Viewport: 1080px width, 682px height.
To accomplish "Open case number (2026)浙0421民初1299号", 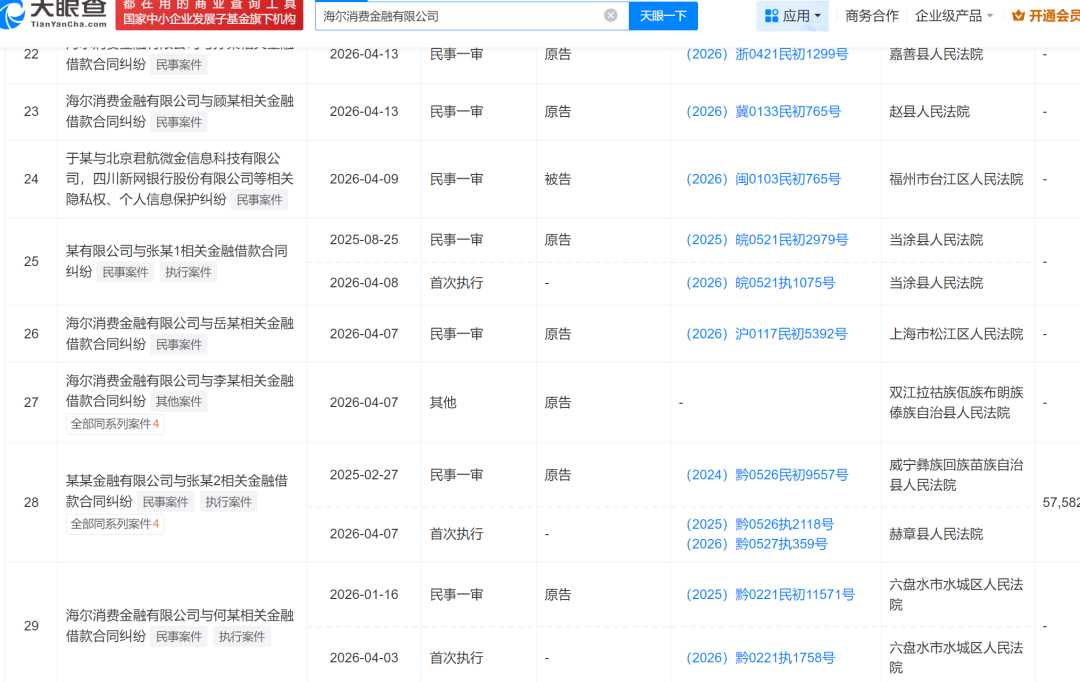I will [x=767, y=54].
